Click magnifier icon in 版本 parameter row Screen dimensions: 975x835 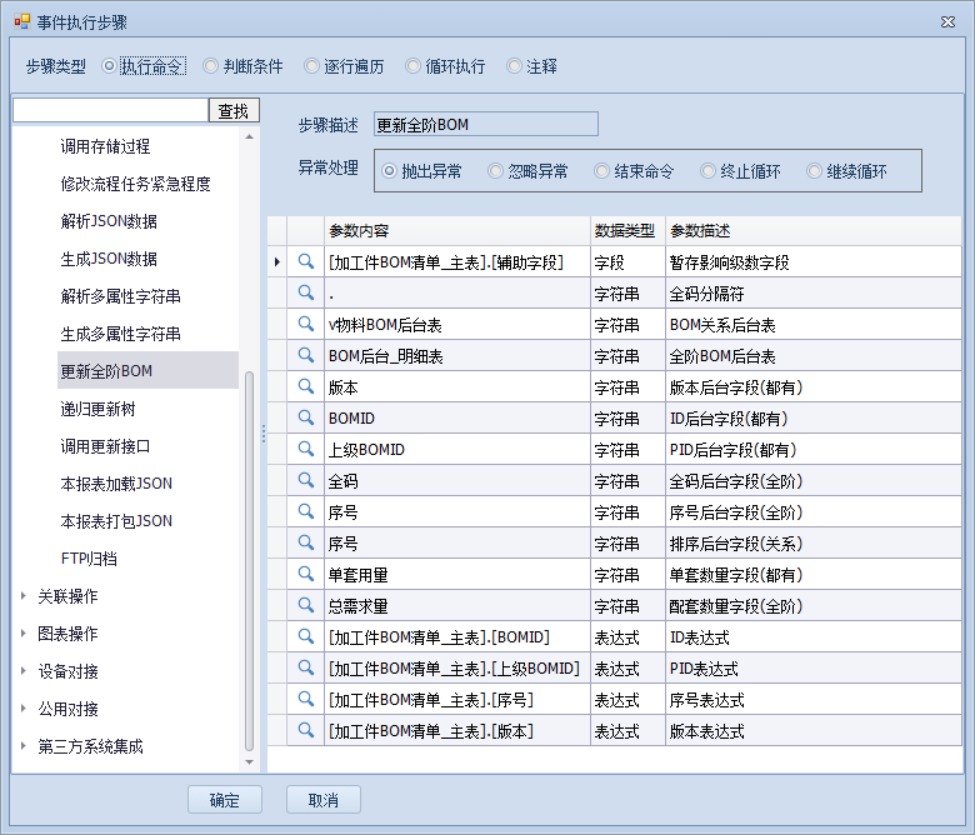tap(306, 387)
